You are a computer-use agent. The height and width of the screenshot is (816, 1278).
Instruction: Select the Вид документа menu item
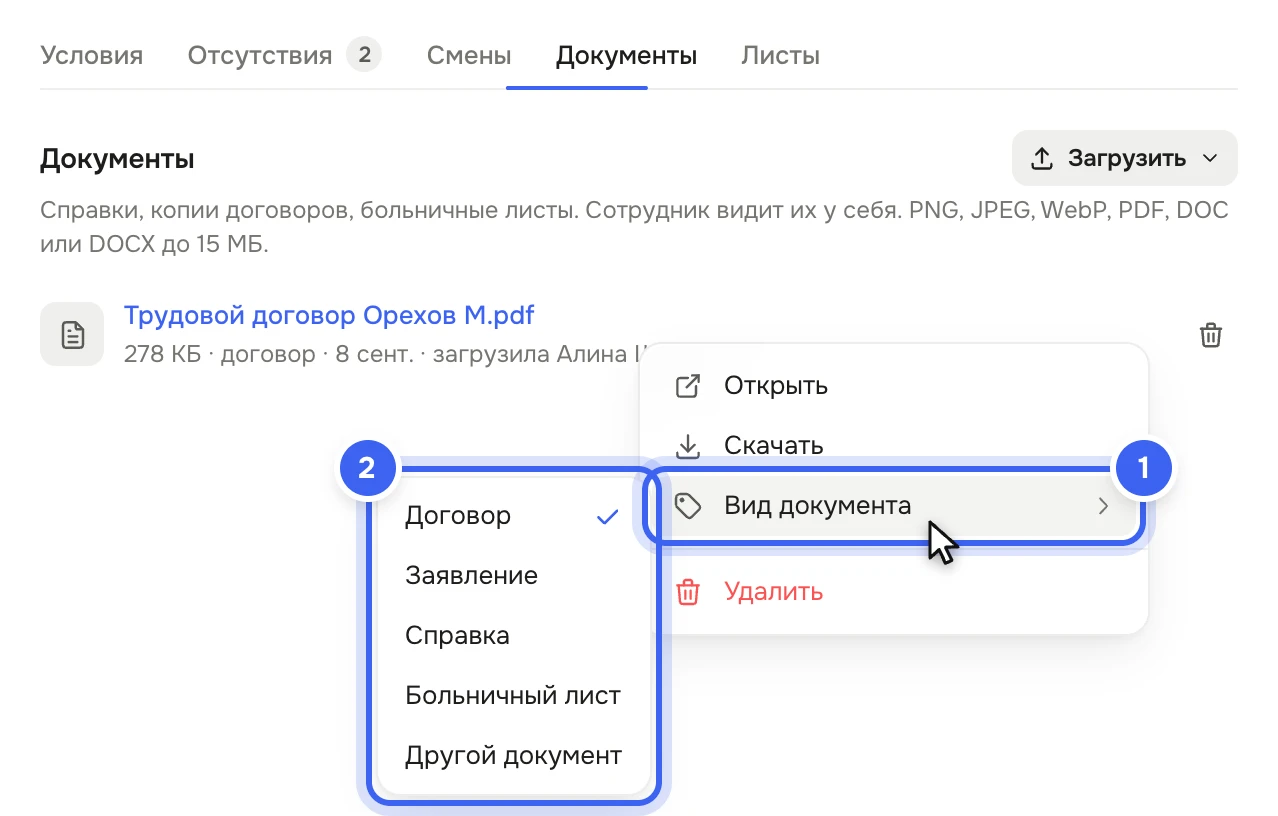tap(892, 506)
